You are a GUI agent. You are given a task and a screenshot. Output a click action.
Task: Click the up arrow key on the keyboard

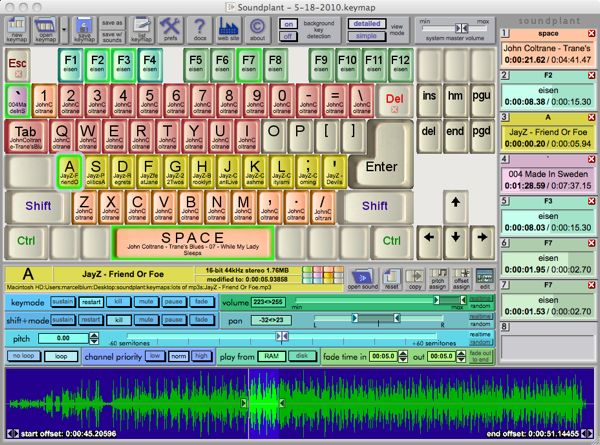pyautogui.click(x=455, y=206)
